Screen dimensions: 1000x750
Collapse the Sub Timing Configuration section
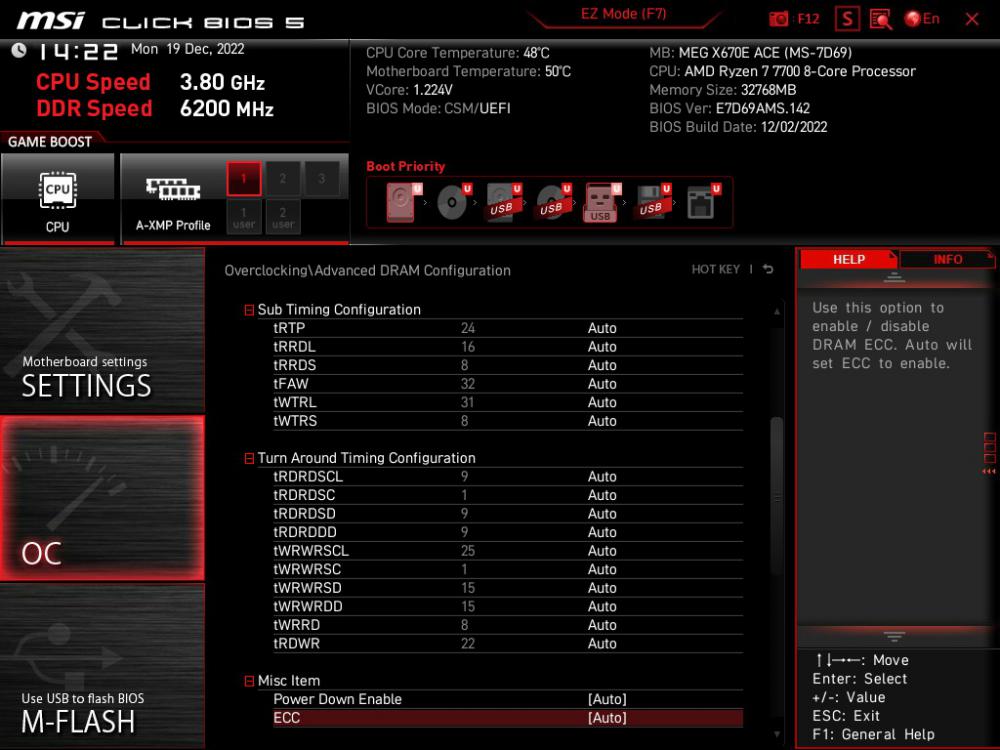(249, 311)
